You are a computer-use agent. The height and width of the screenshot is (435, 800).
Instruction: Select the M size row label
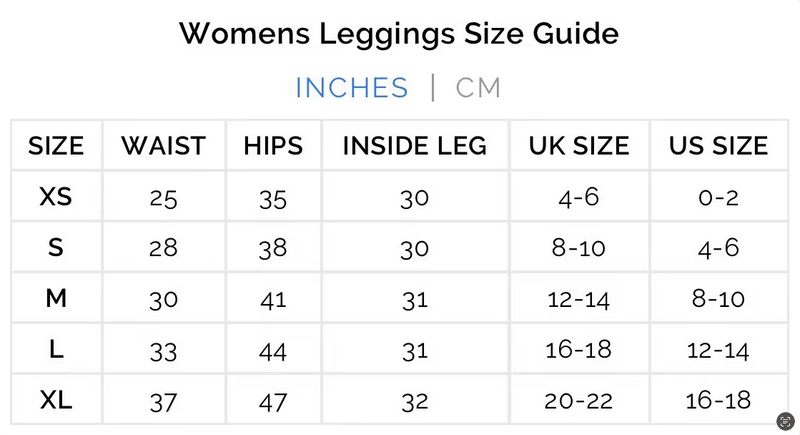tap(56, 299)
